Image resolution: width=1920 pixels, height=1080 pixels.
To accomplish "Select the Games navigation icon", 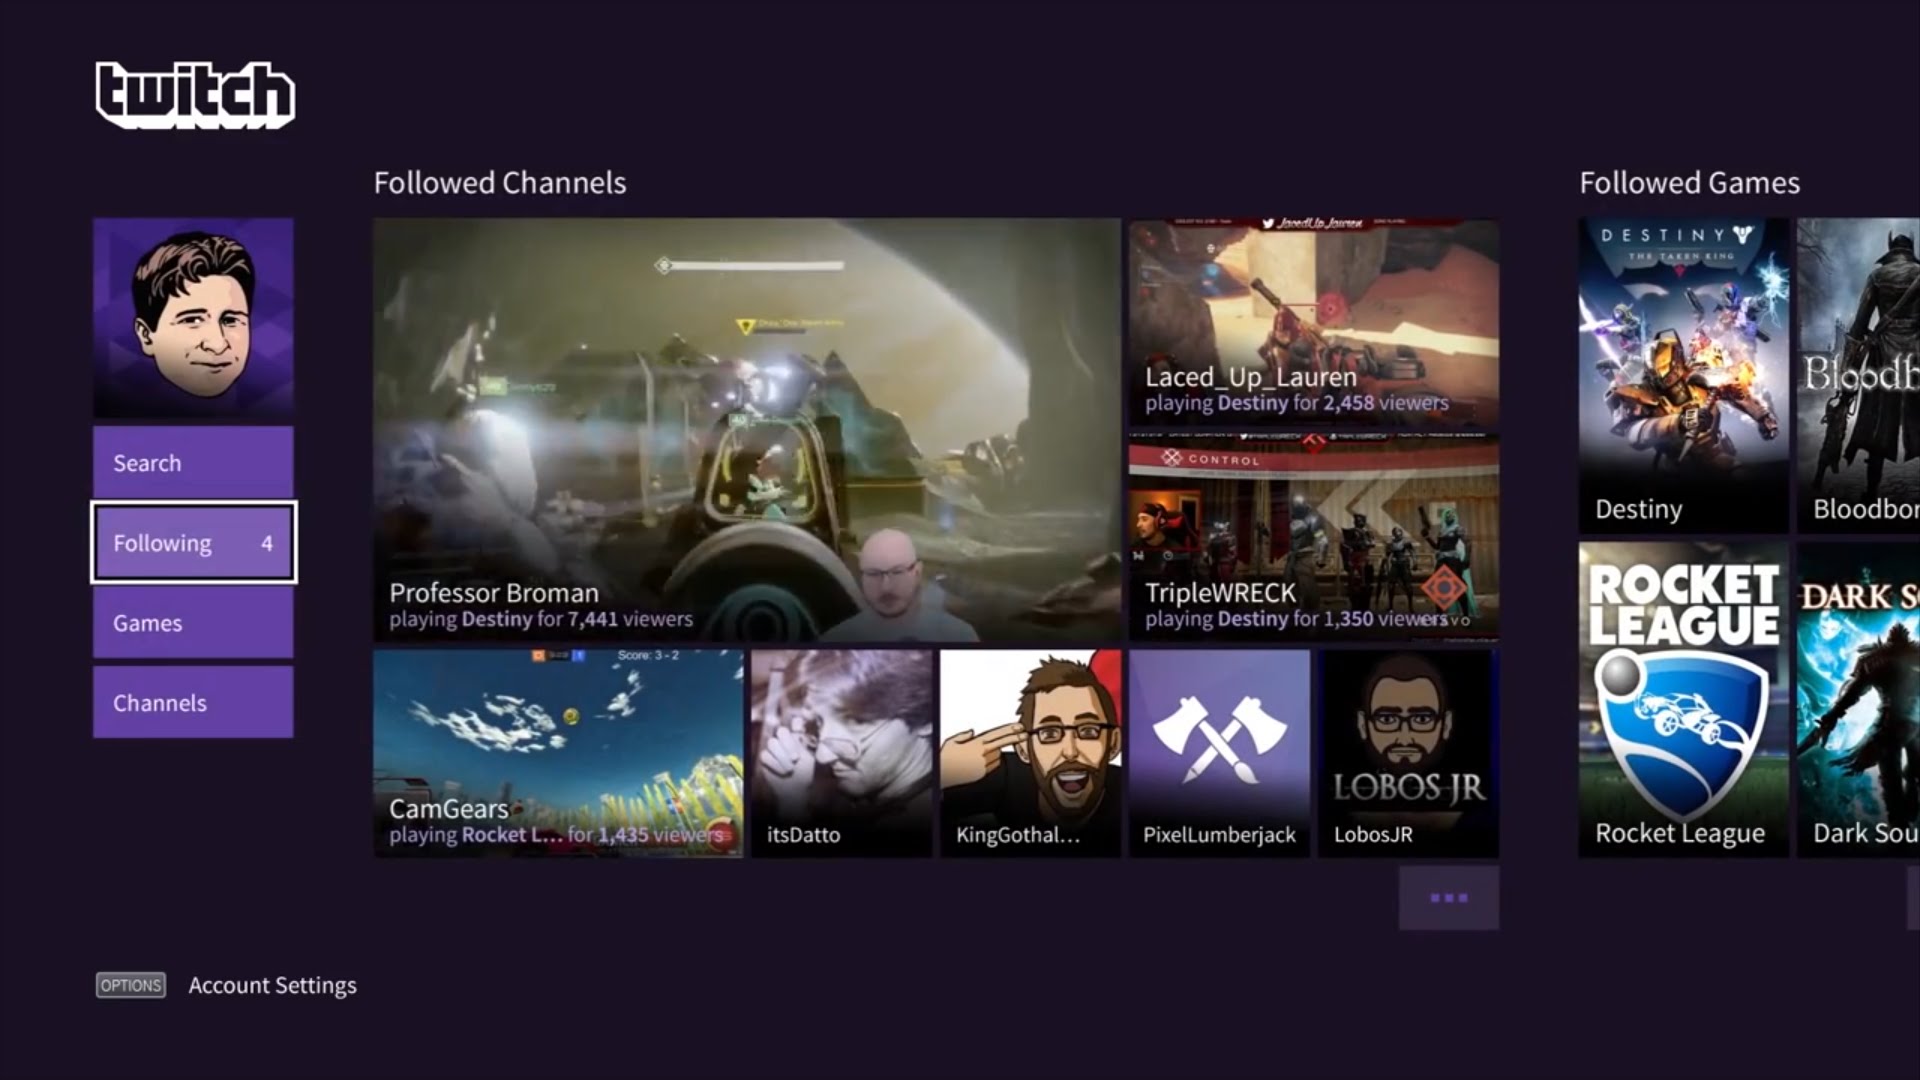I will coord(193,622).
